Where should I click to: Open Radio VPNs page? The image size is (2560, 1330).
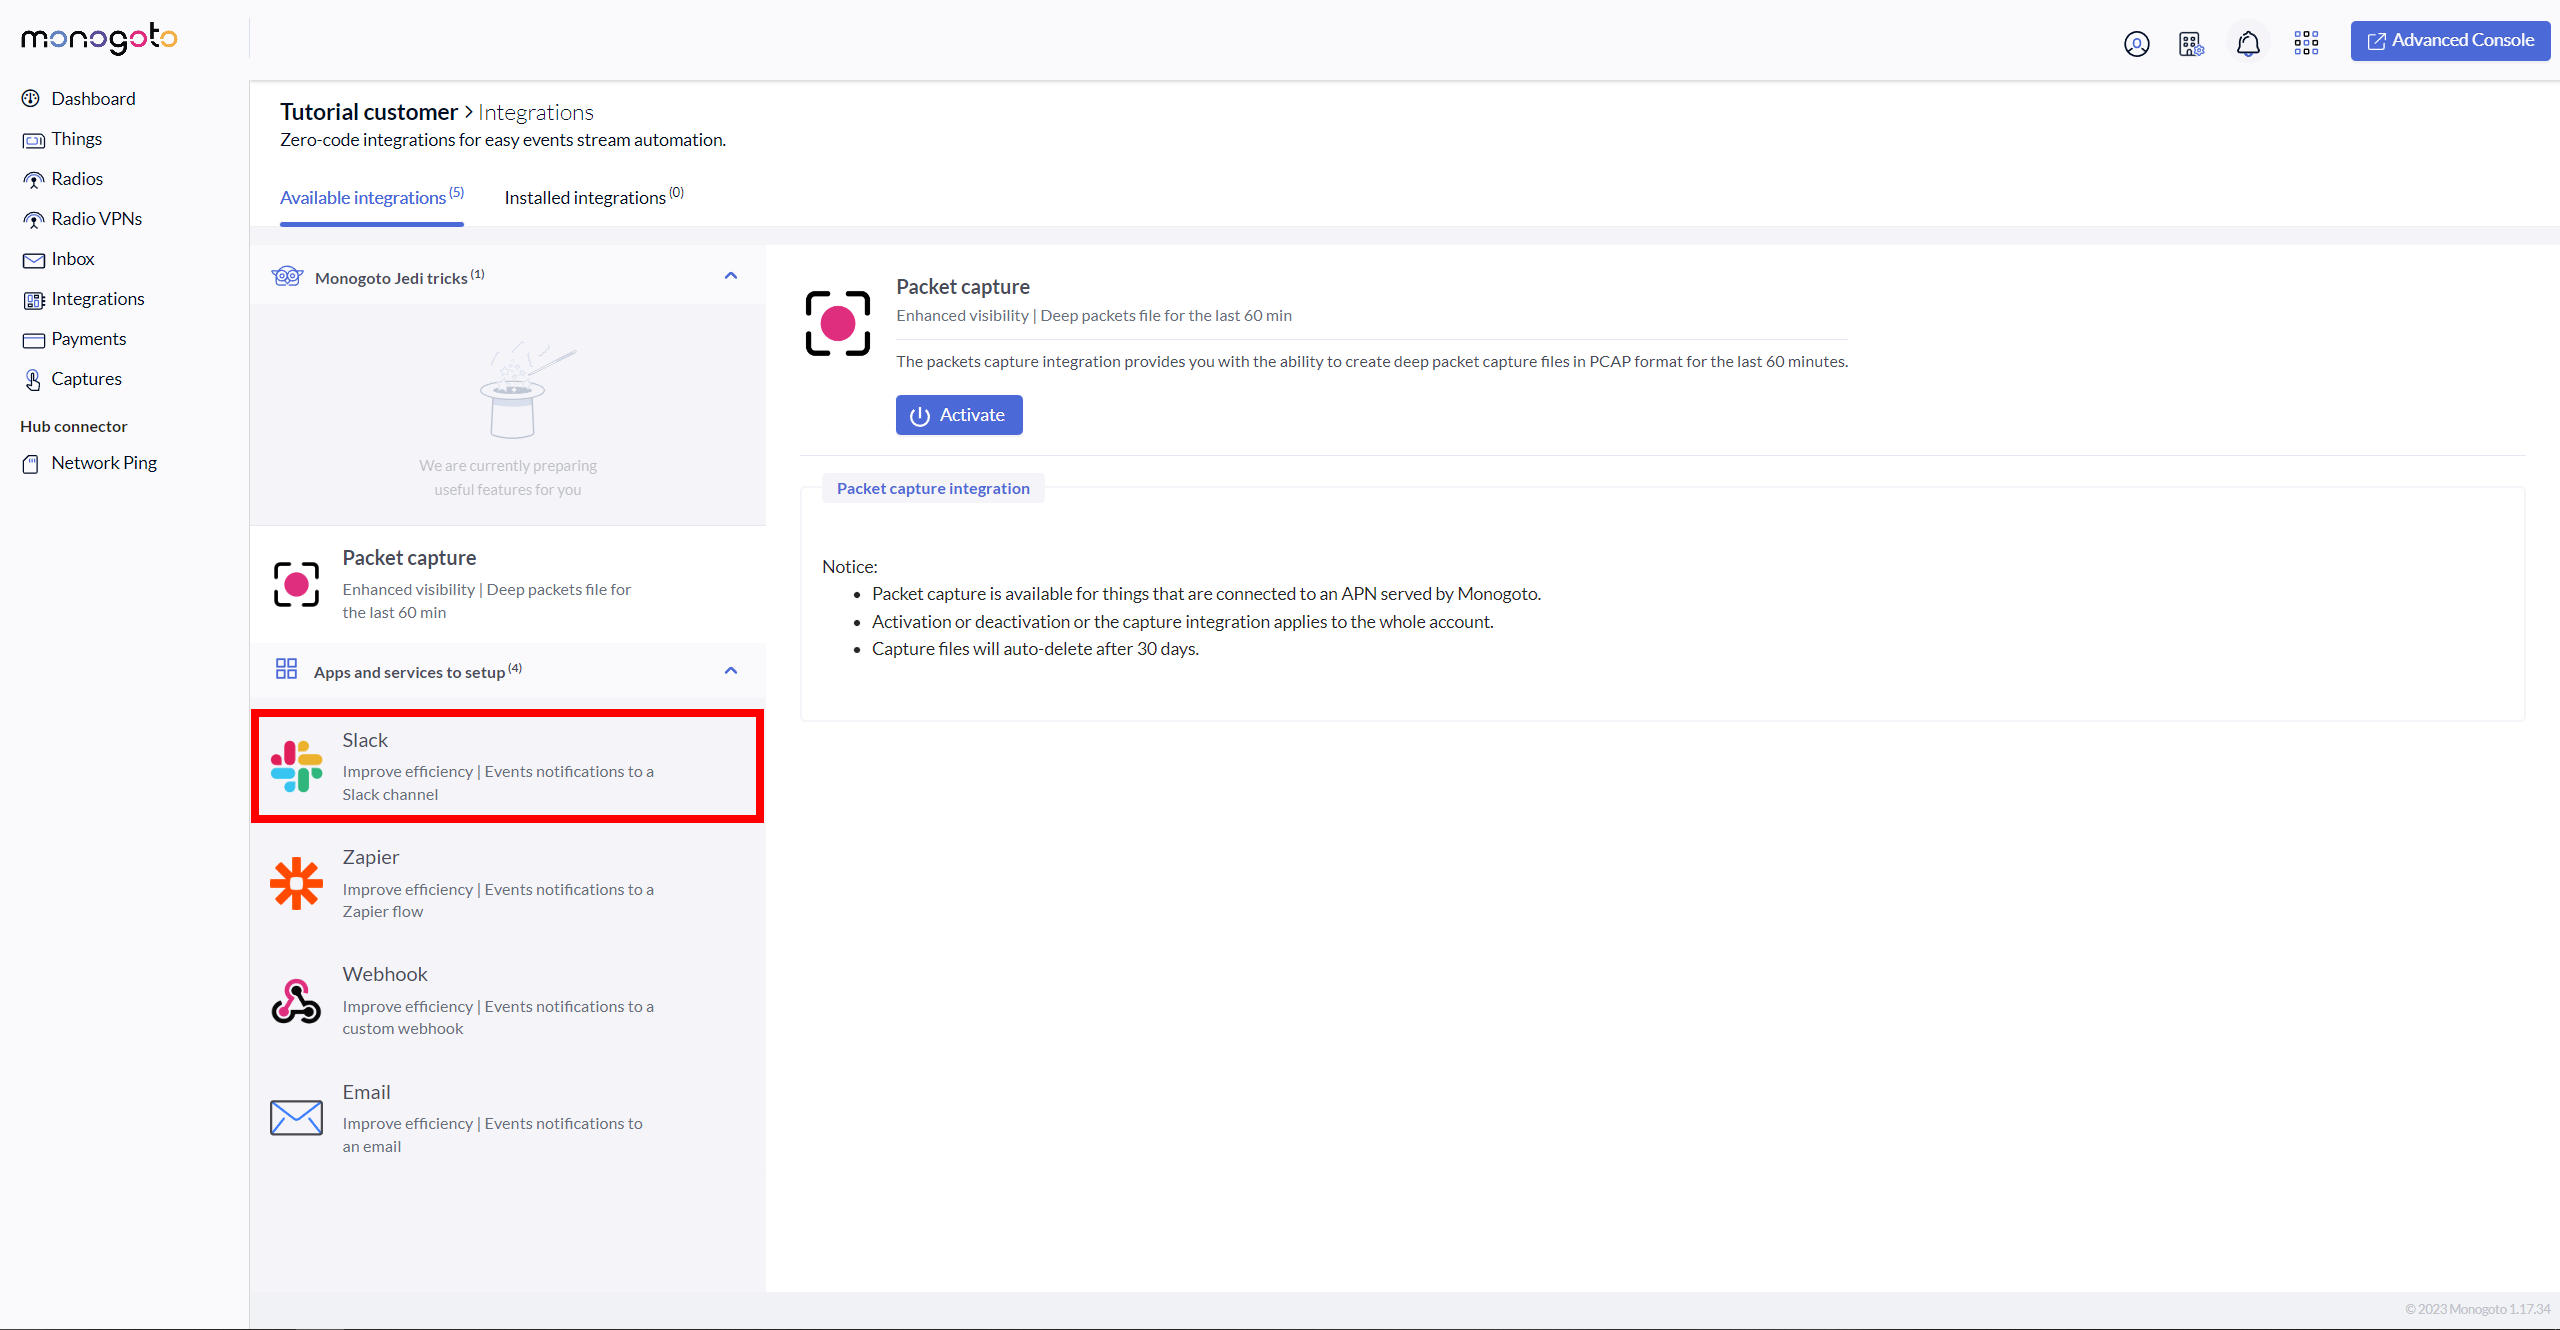click(x=96, y=219)
